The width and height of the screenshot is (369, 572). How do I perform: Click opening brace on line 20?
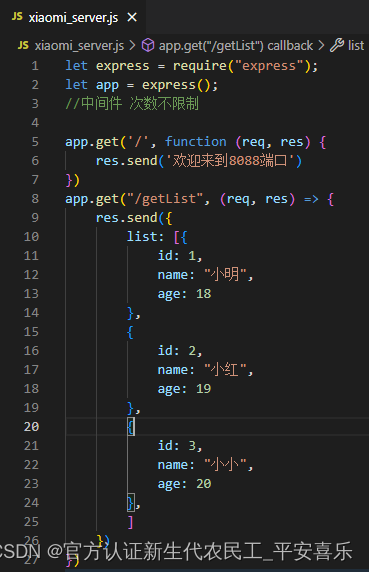131,427
